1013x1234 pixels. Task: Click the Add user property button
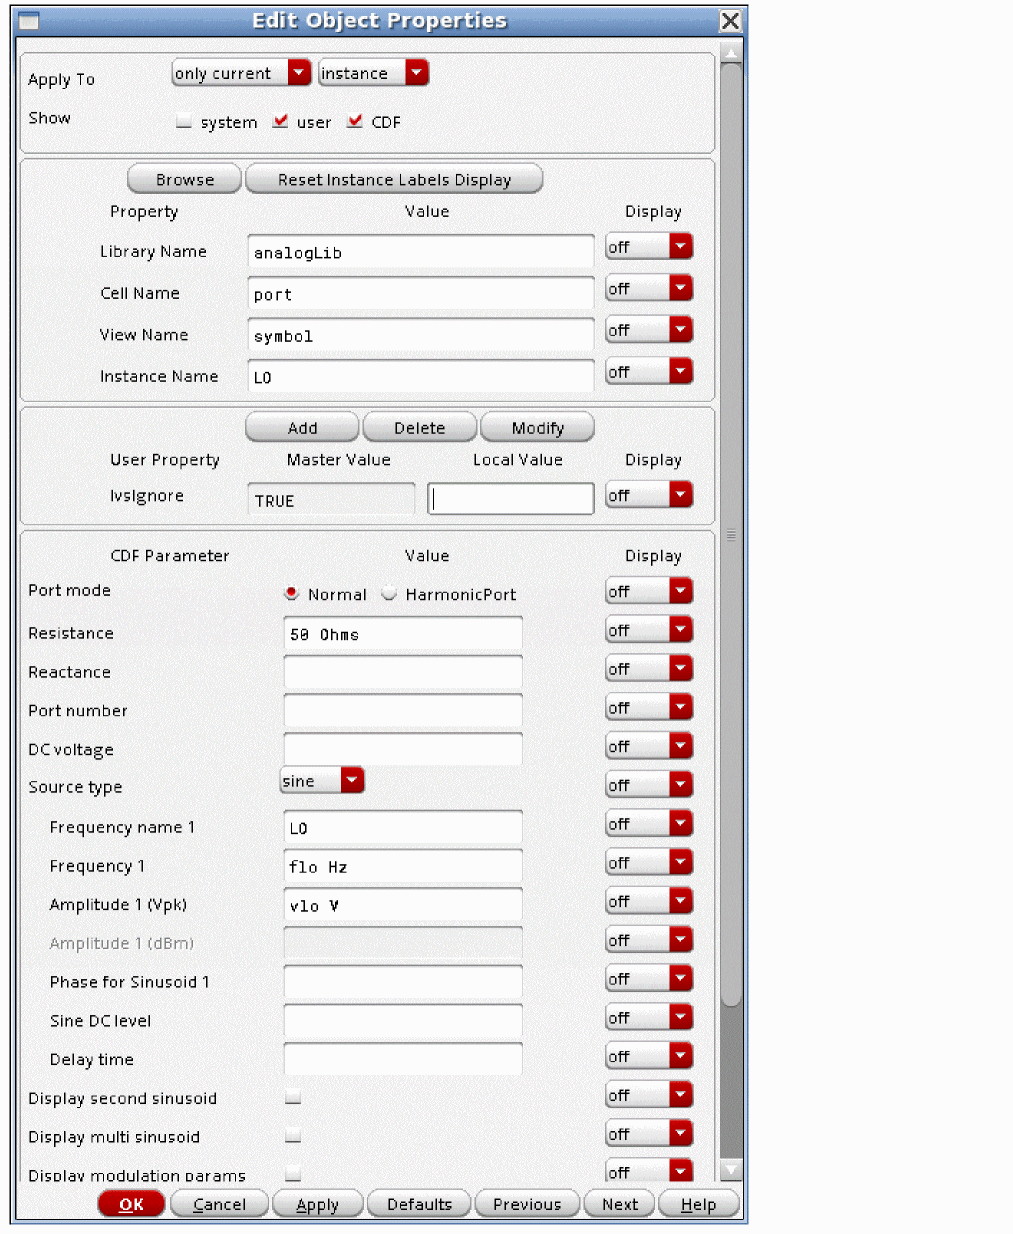pyautogui.click(x=302, y=428)
